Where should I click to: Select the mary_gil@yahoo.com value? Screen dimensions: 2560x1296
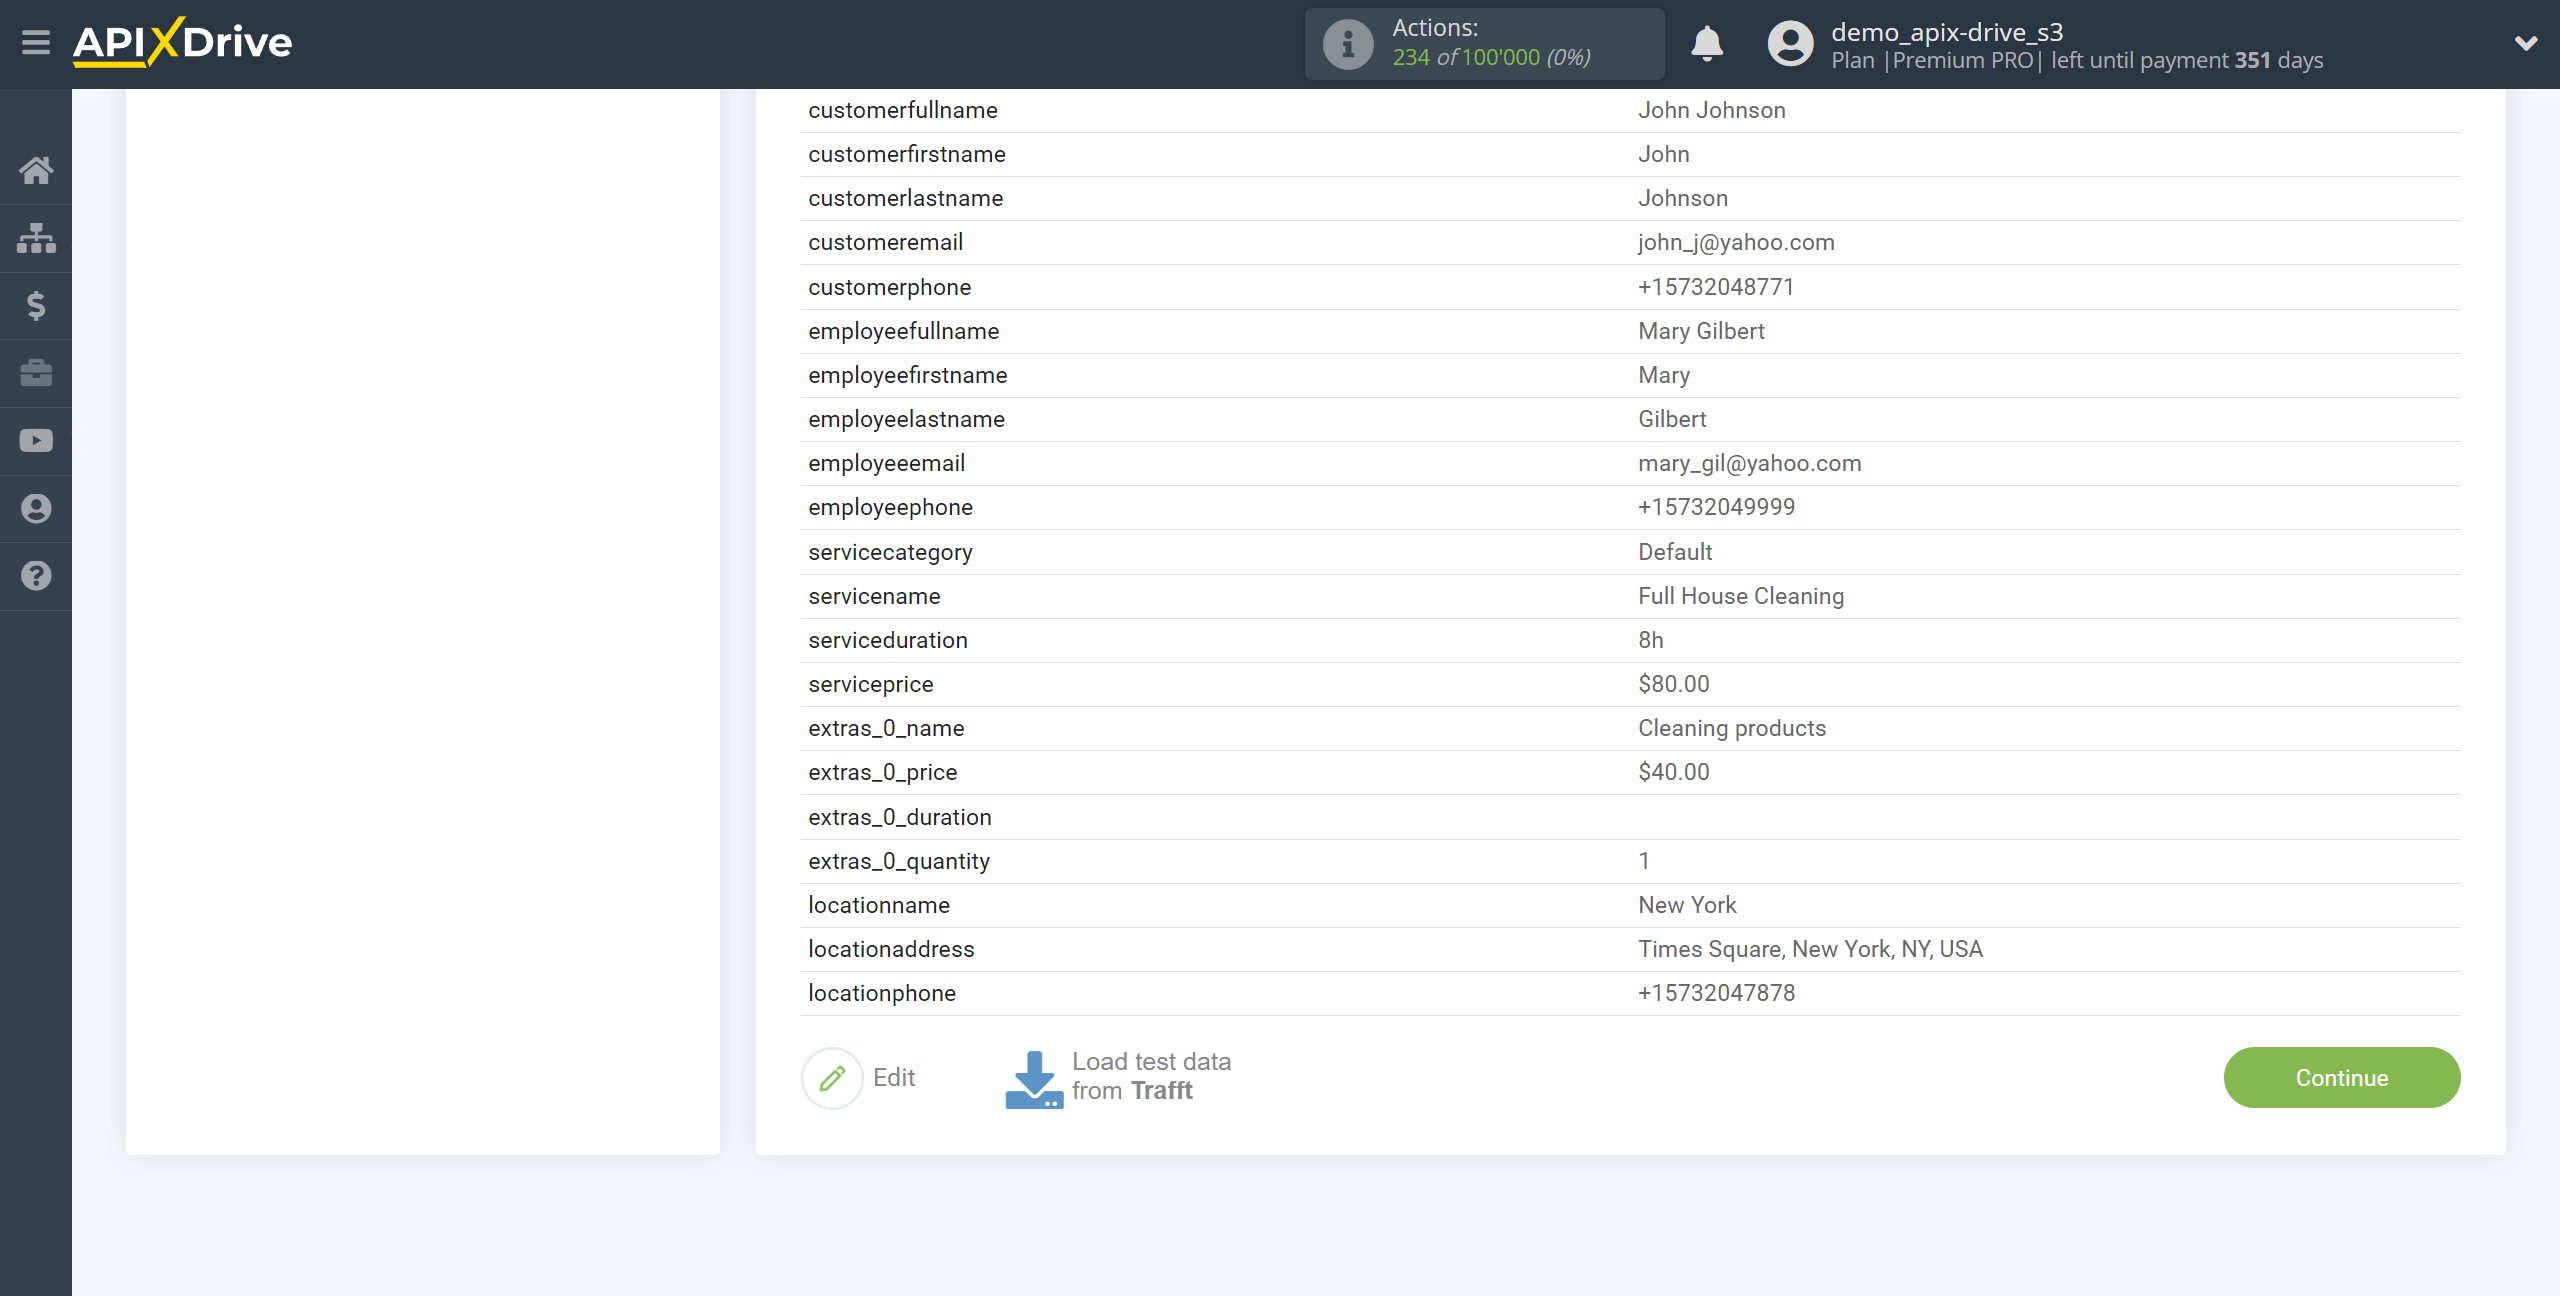[x=1750, y=464]
